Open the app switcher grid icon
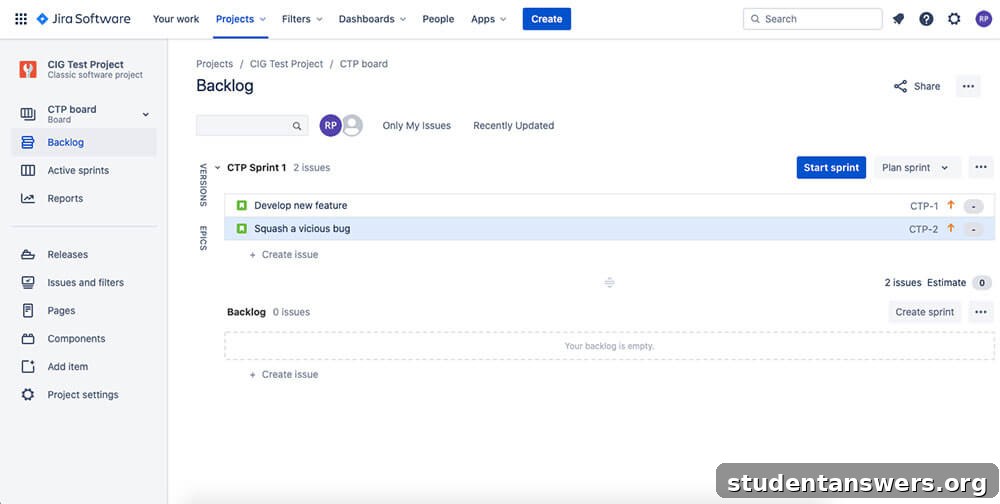The height and width of the screenshot is (504, 1000). [x=20, y=19]
